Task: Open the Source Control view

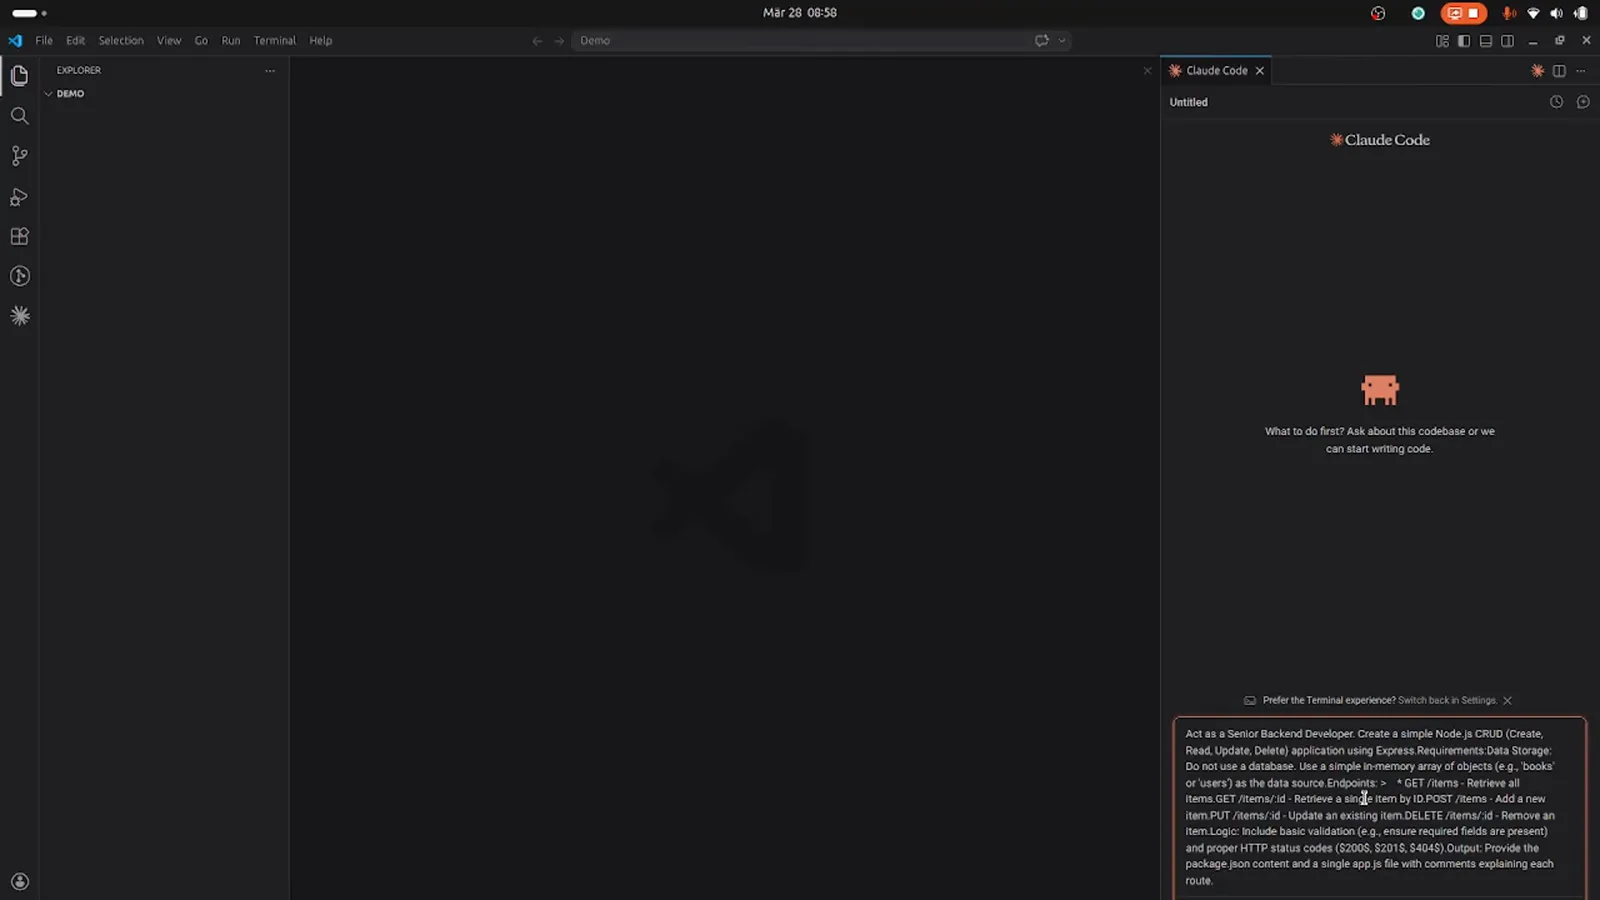Action: (x=19, y=156)
